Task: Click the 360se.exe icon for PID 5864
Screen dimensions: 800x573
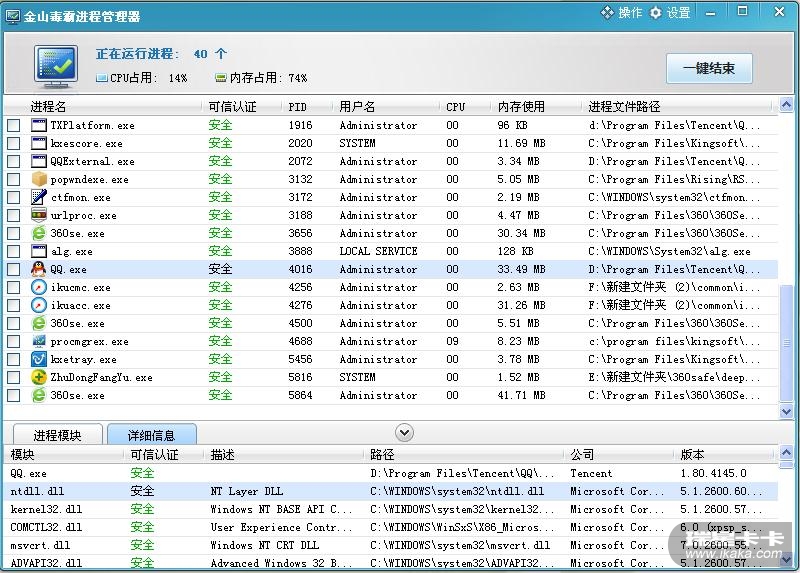Action: coord(39,395)
